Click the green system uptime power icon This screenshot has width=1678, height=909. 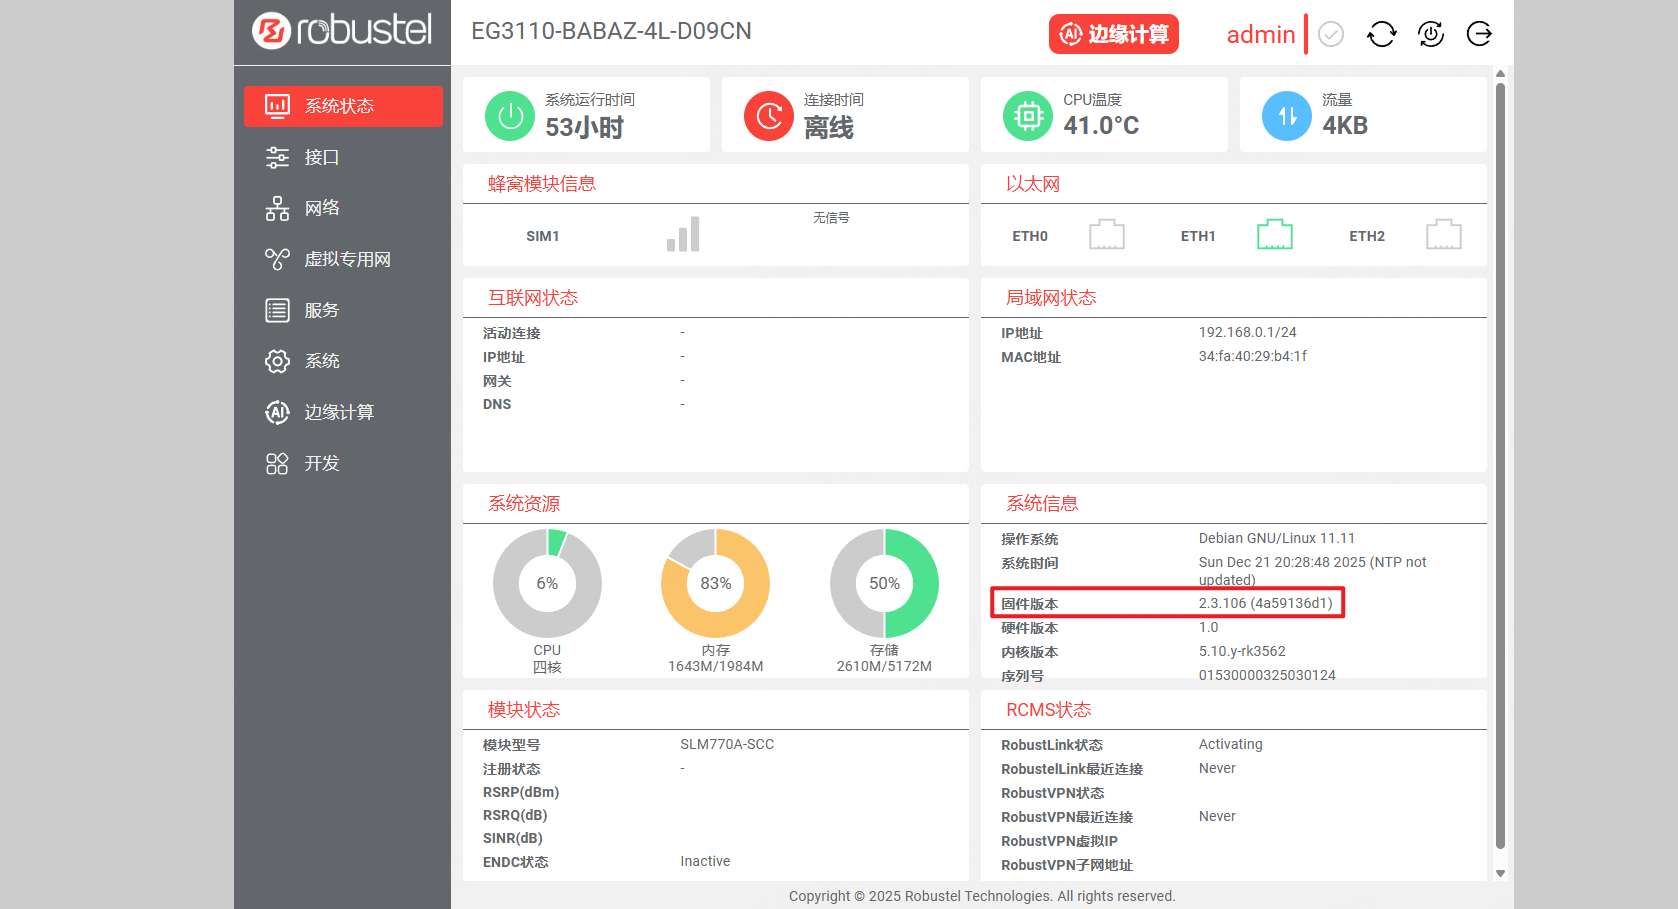coord(510,116)
